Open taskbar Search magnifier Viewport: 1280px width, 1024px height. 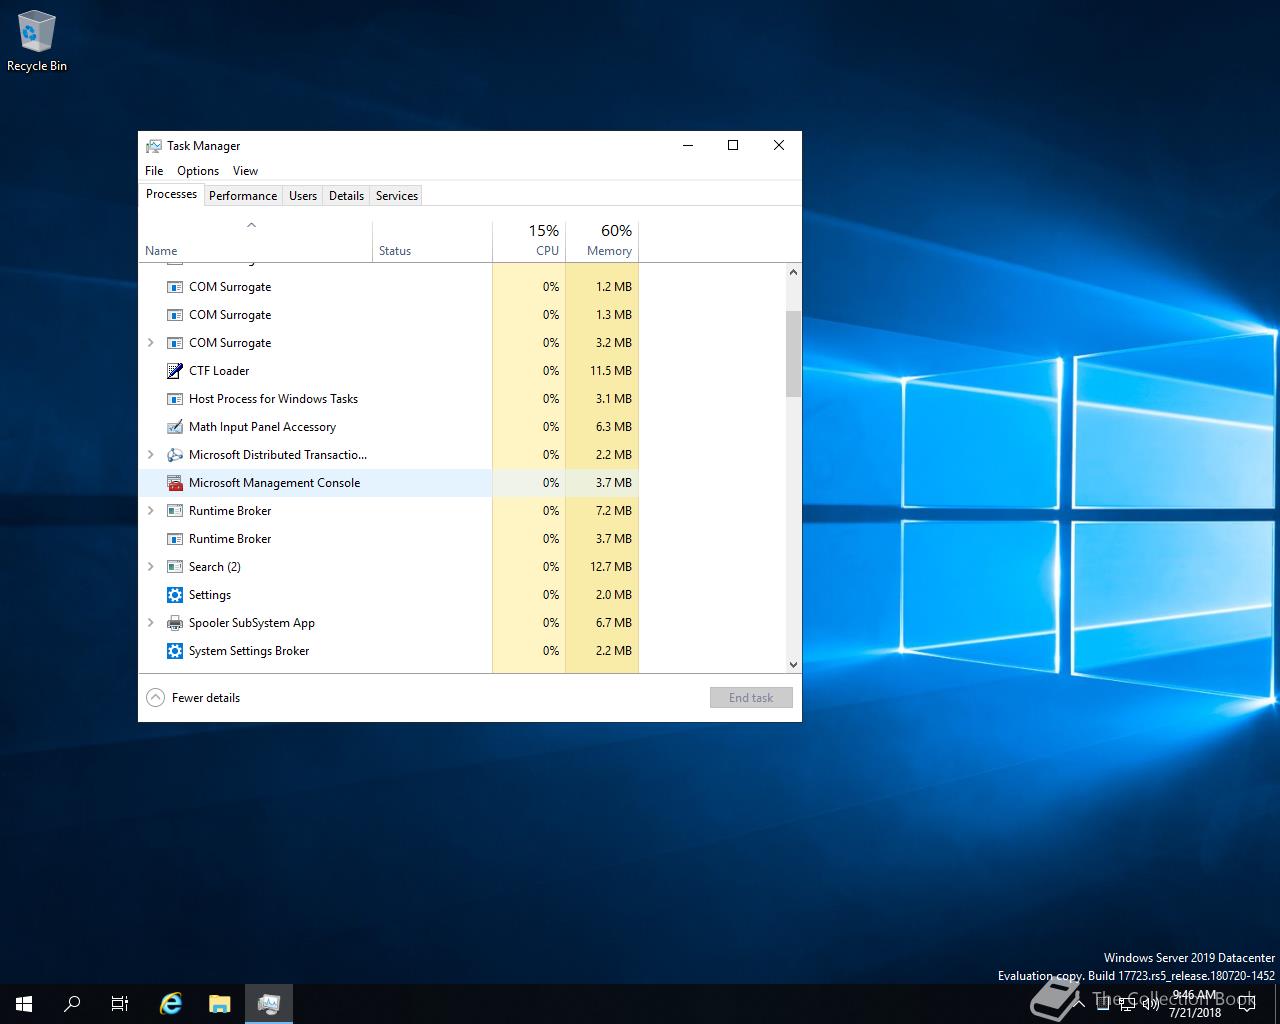[x=72, y=1004]
